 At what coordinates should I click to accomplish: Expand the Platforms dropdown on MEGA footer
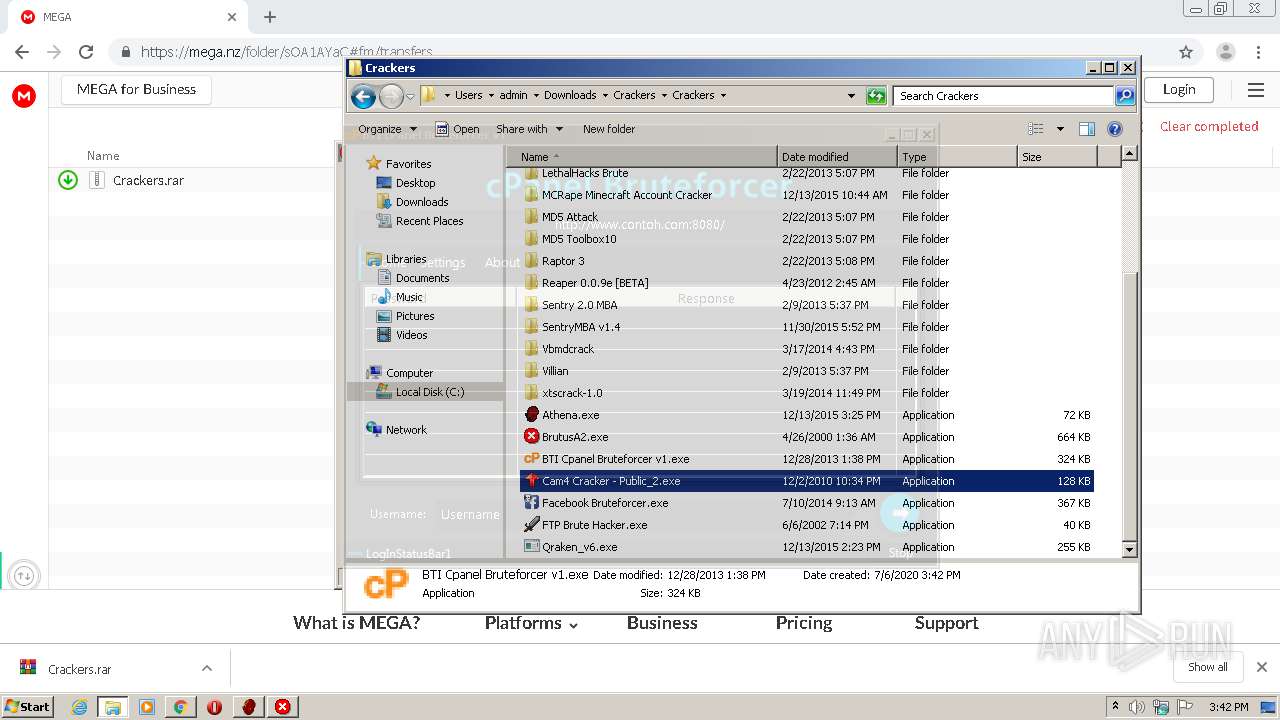[574, 625]
